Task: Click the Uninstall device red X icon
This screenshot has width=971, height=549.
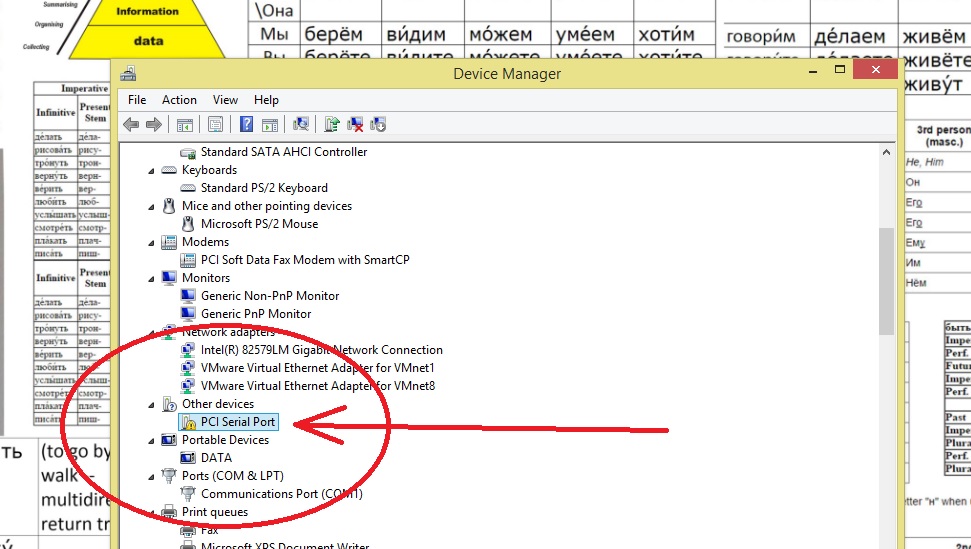Action: point(355,125)
